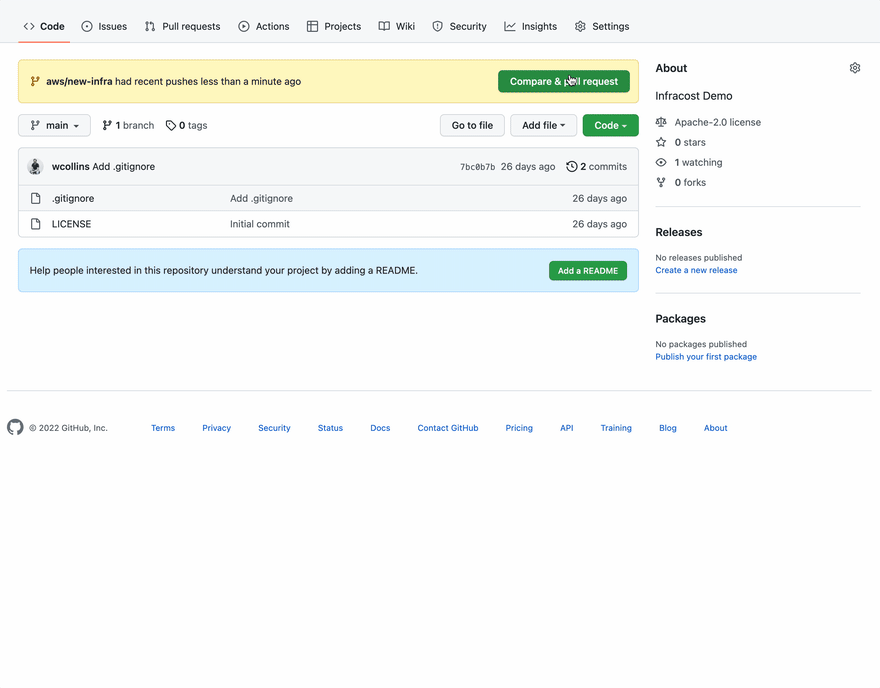This screenshot has width=880, height=688.
Task: Expand the Add file dropdown
Action: 543,125
